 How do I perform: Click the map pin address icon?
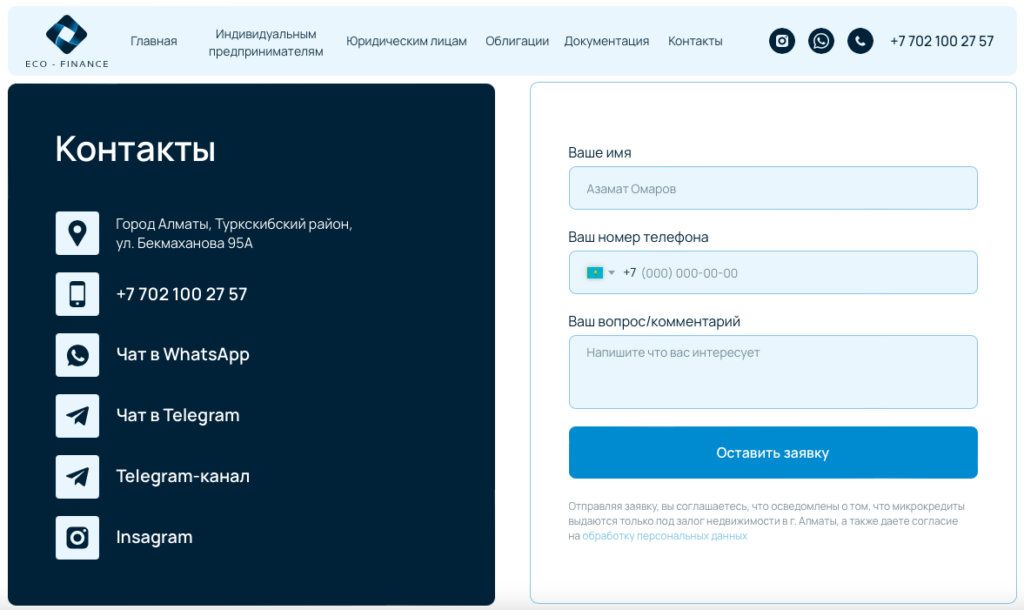click(x=77, y=233)
